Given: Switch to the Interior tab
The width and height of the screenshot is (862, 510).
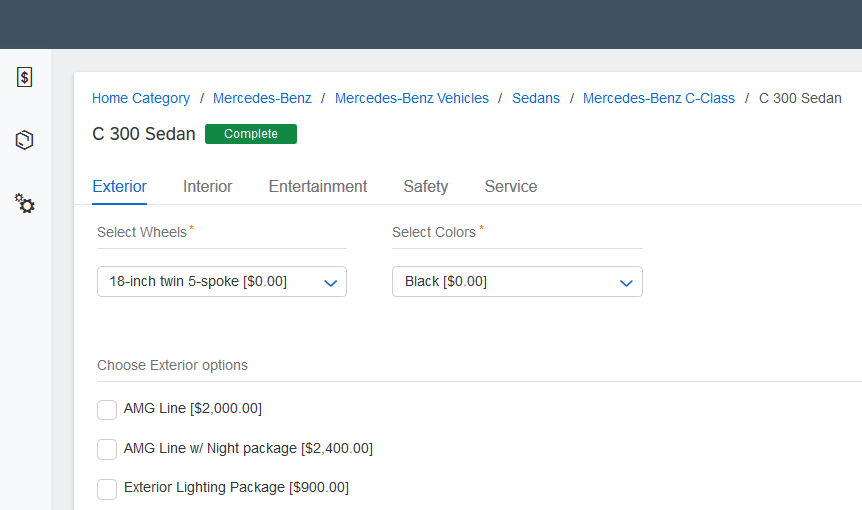Looking at the screenshot, I should 207,187.
